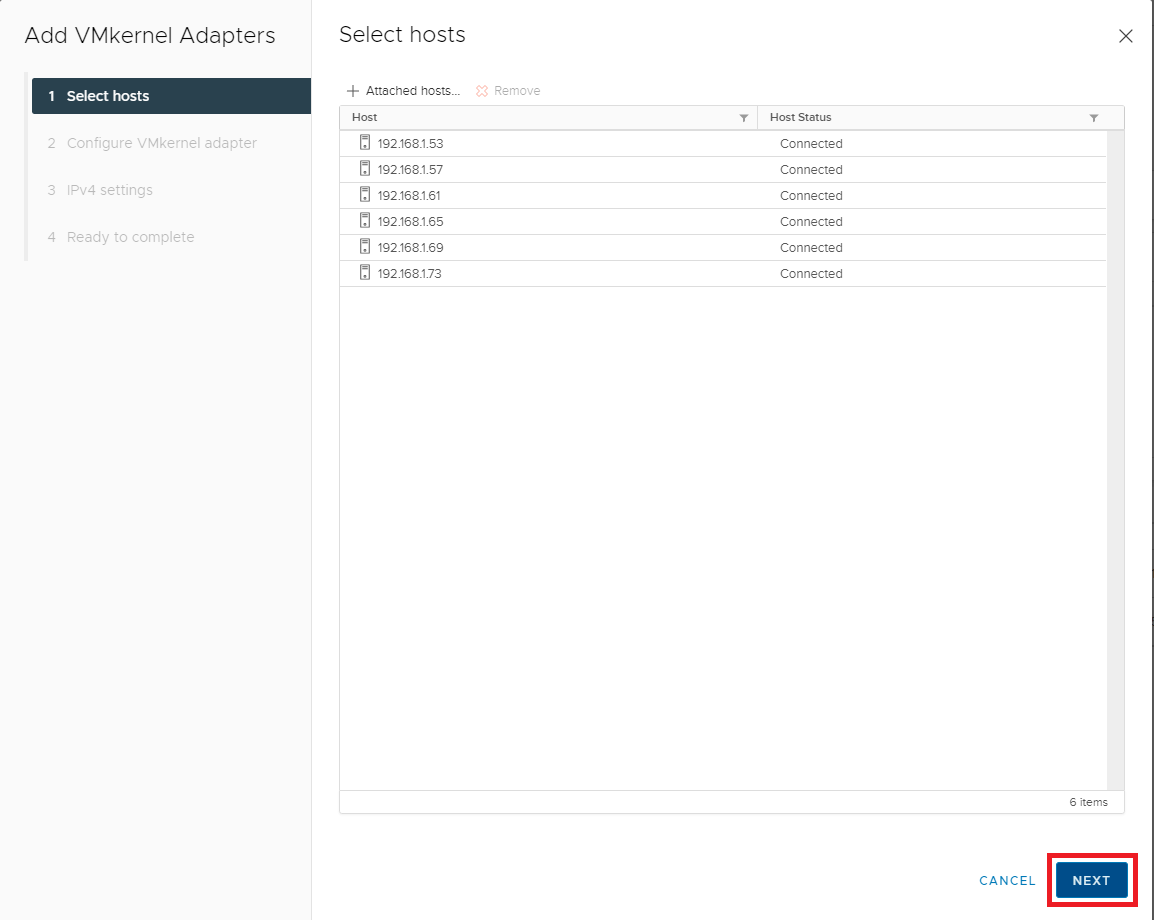Open the Host Status column filter
The image size is (1154, 920).
1093,118
